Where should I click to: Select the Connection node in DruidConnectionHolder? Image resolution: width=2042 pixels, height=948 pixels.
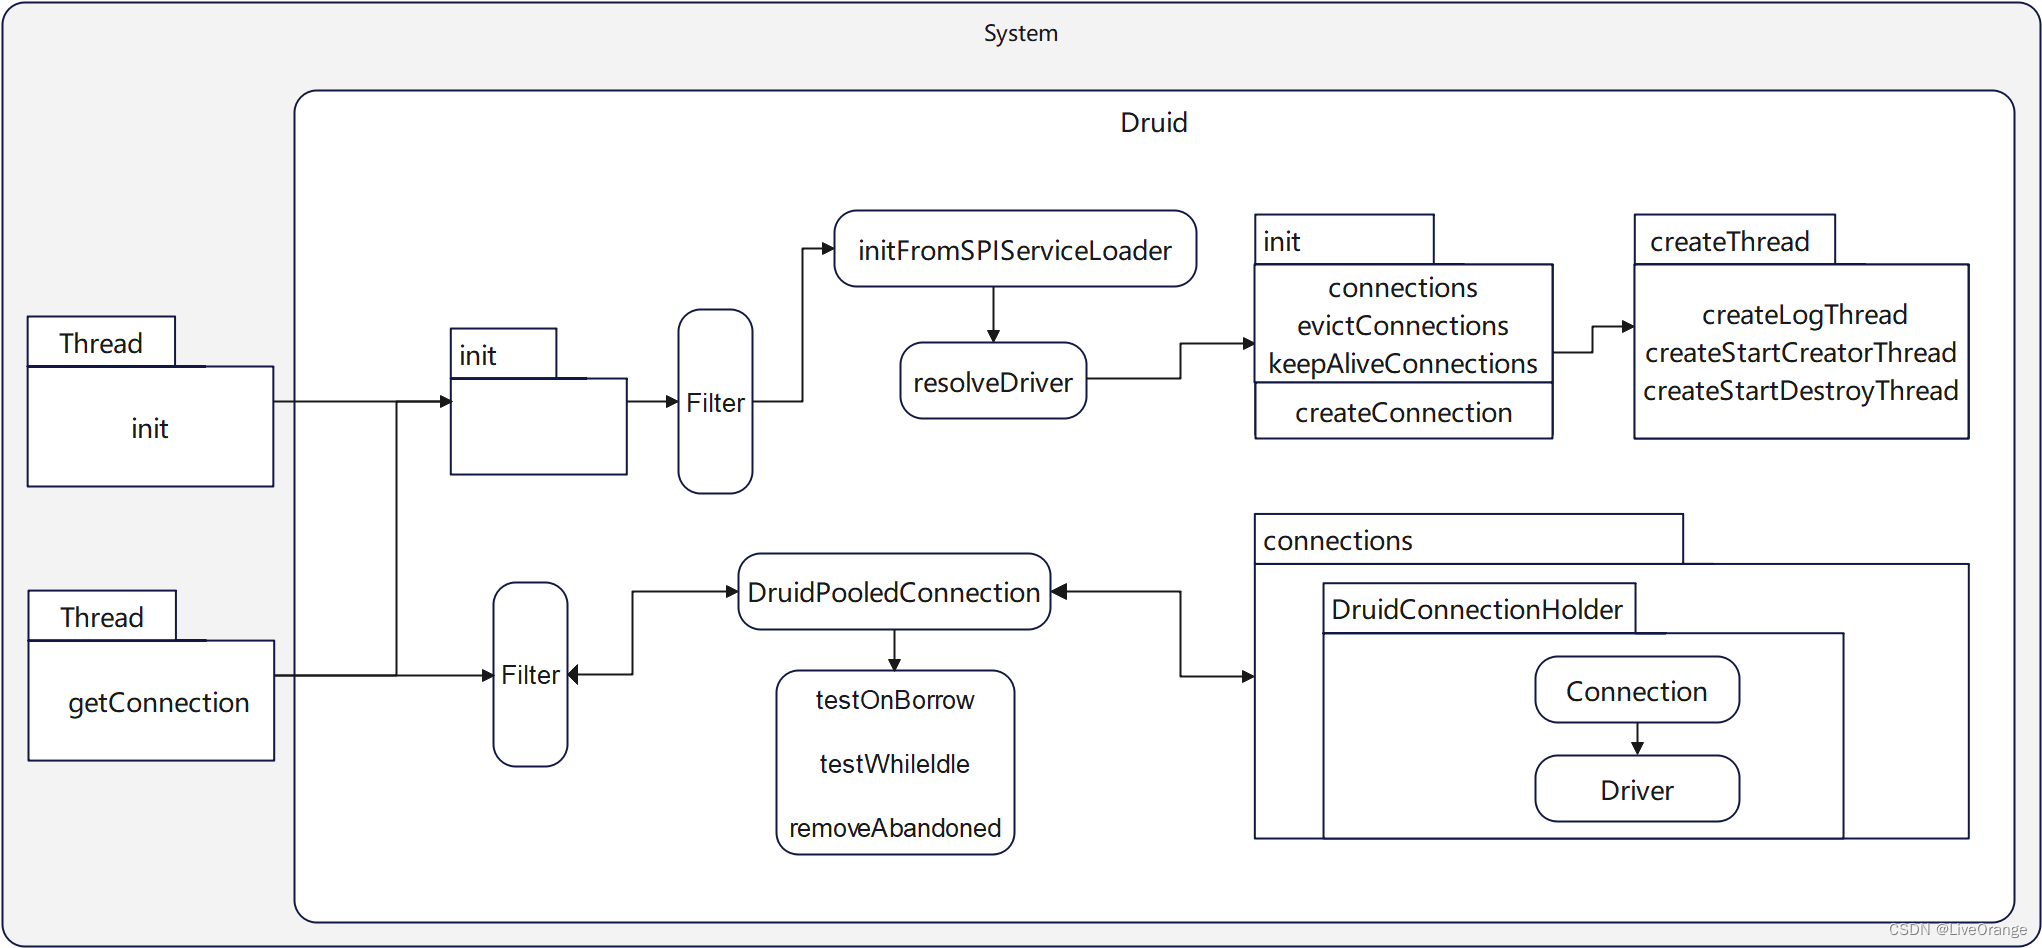(1637, 690)
